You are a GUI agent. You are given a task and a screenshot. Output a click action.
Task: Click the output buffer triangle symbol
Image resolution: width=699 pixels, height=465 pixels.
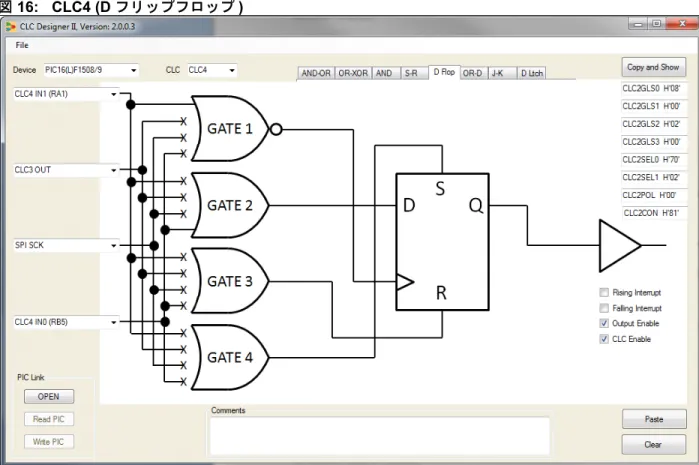coord(620,245)
